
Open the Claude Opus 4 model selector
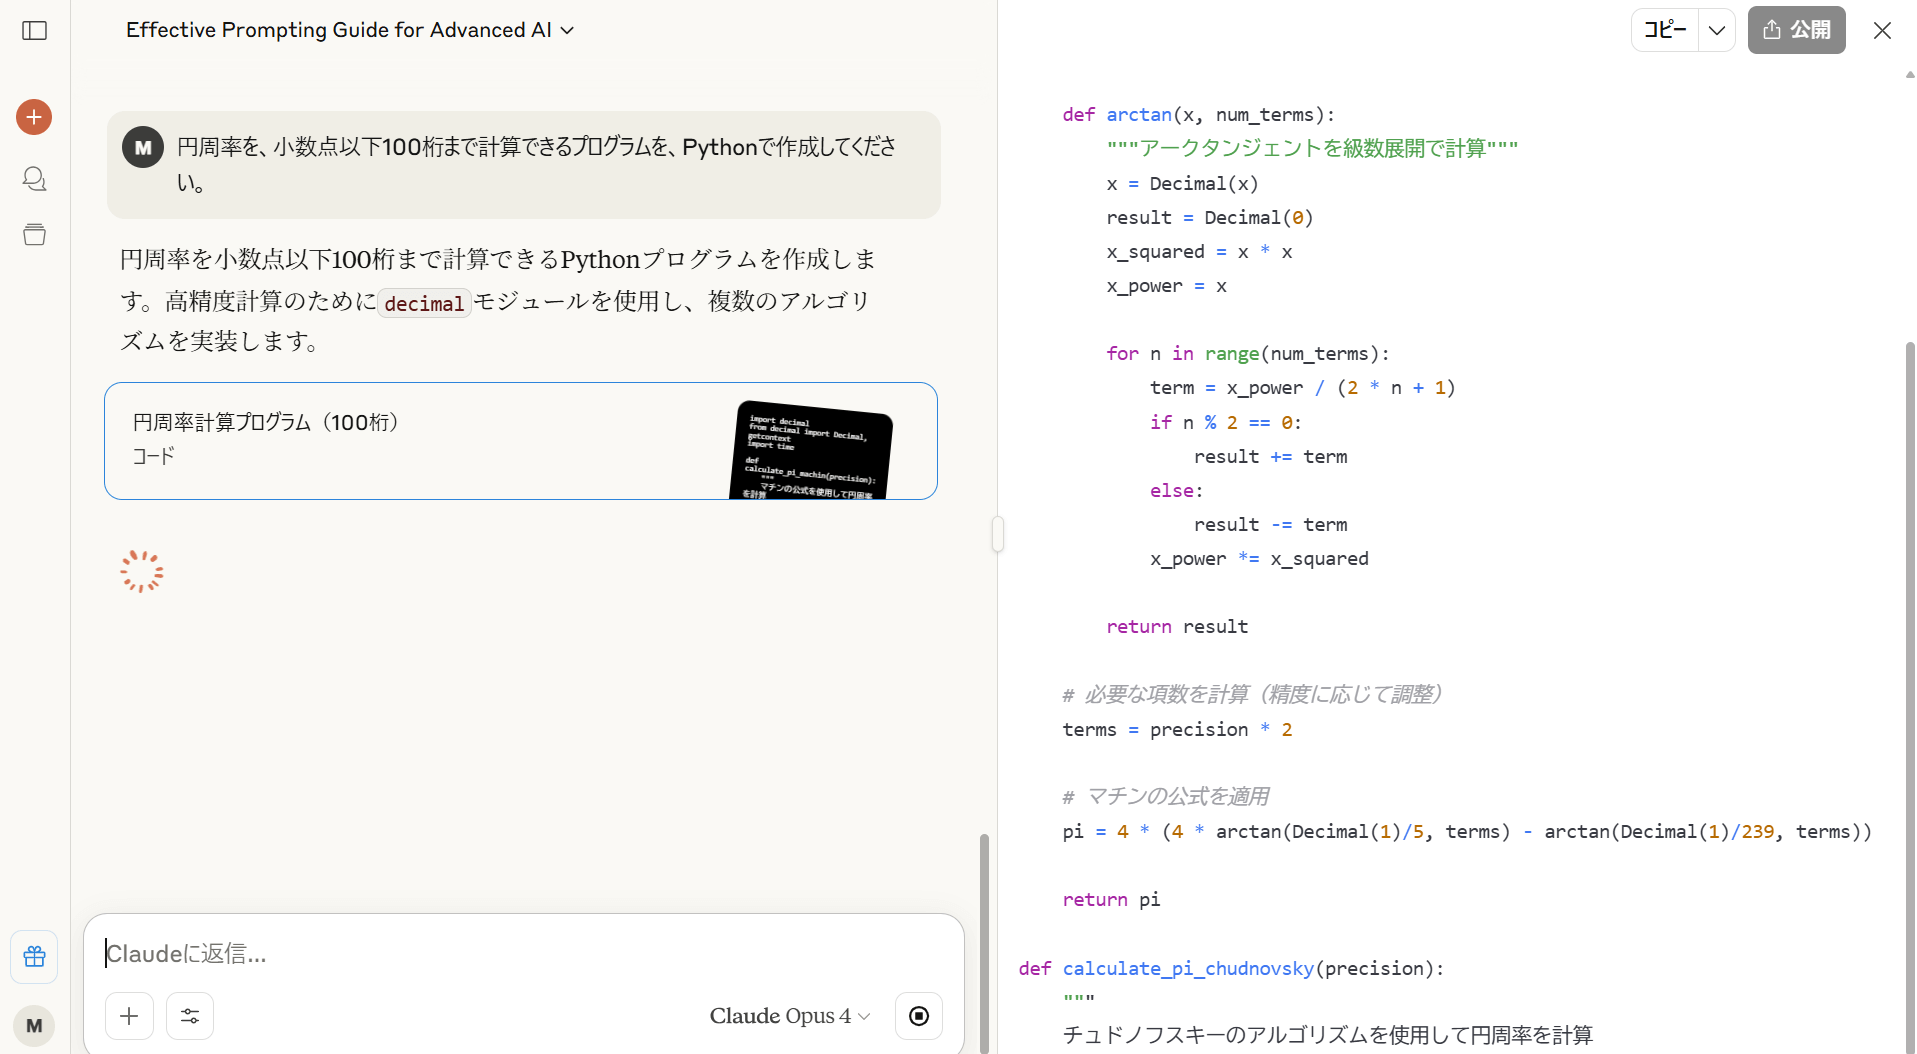[790, 1016]
